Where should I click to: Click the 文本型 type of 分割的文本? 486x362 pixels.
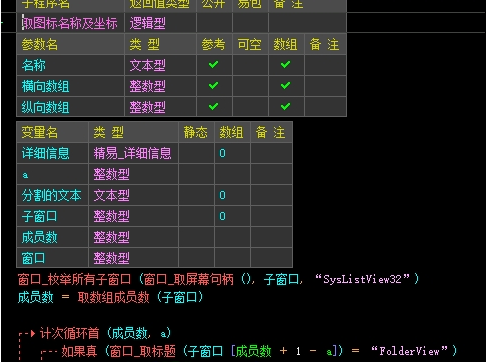tap(112, 195)
